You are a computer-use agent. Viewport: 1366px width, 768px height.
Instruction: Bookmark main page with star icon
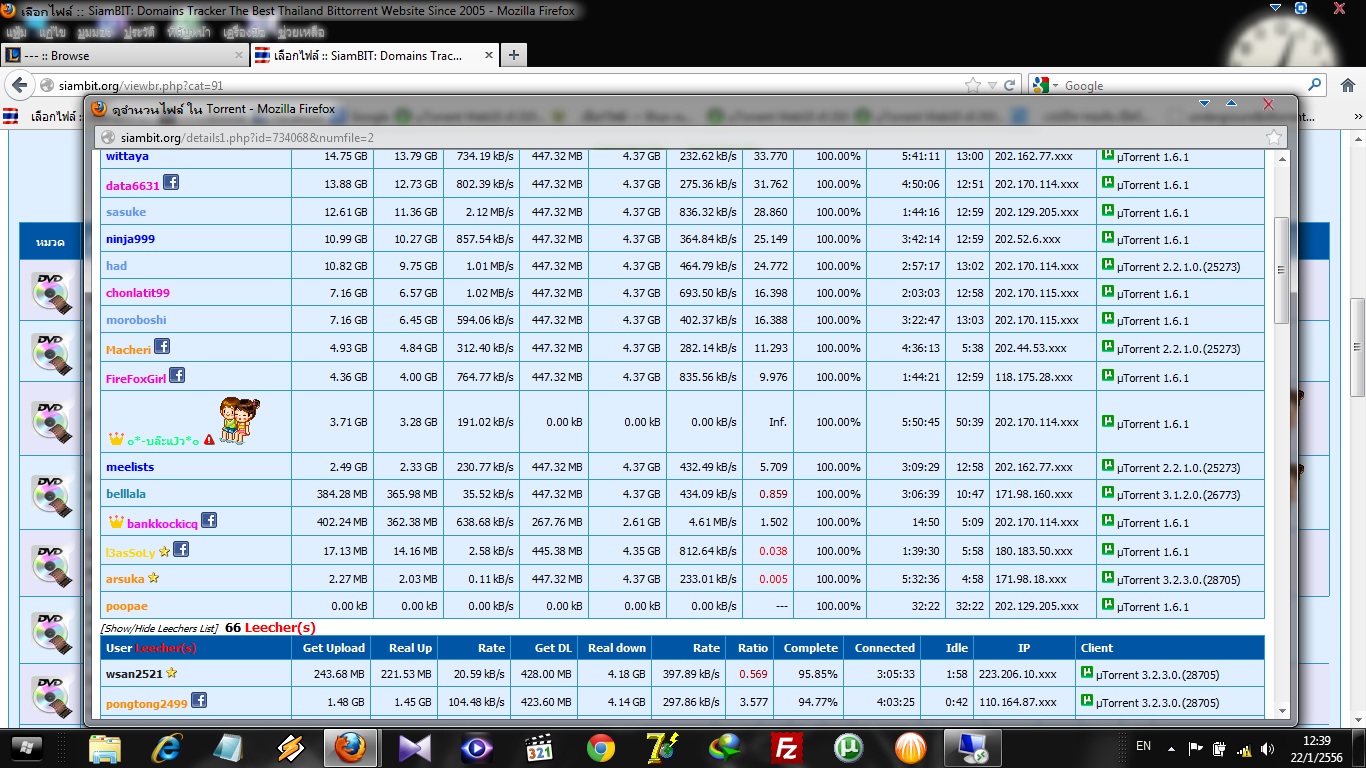pyautogui.click(x=973, y=85)
